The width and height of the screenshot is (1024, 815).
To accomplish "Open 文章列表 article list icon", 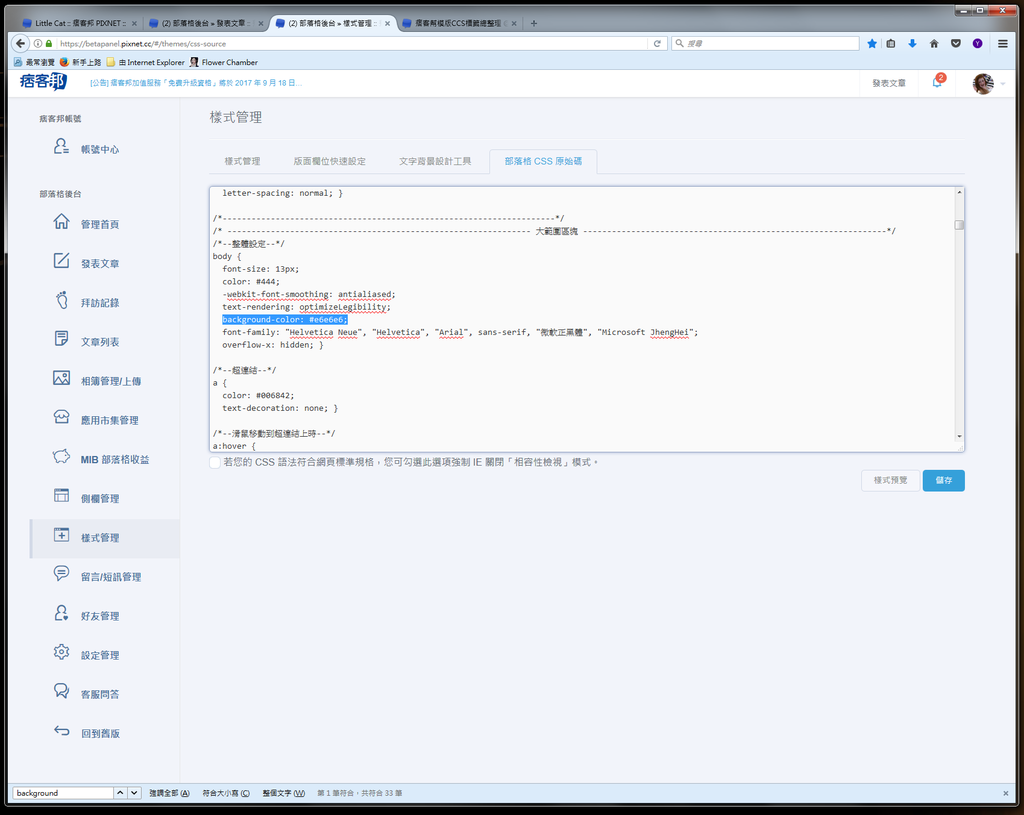I will pos(61,340).
